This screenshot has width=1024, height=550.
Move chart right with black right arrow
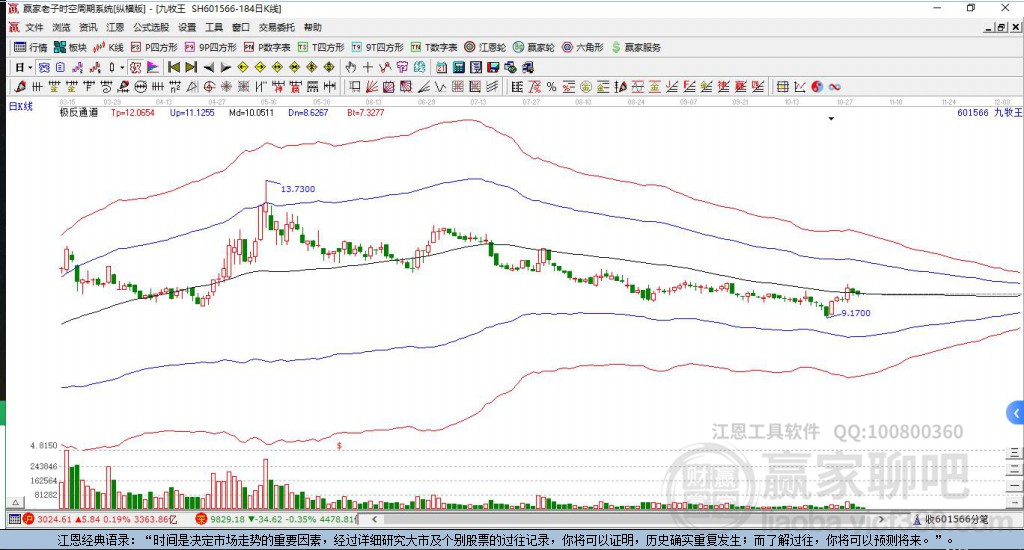(x=225, y=67)
